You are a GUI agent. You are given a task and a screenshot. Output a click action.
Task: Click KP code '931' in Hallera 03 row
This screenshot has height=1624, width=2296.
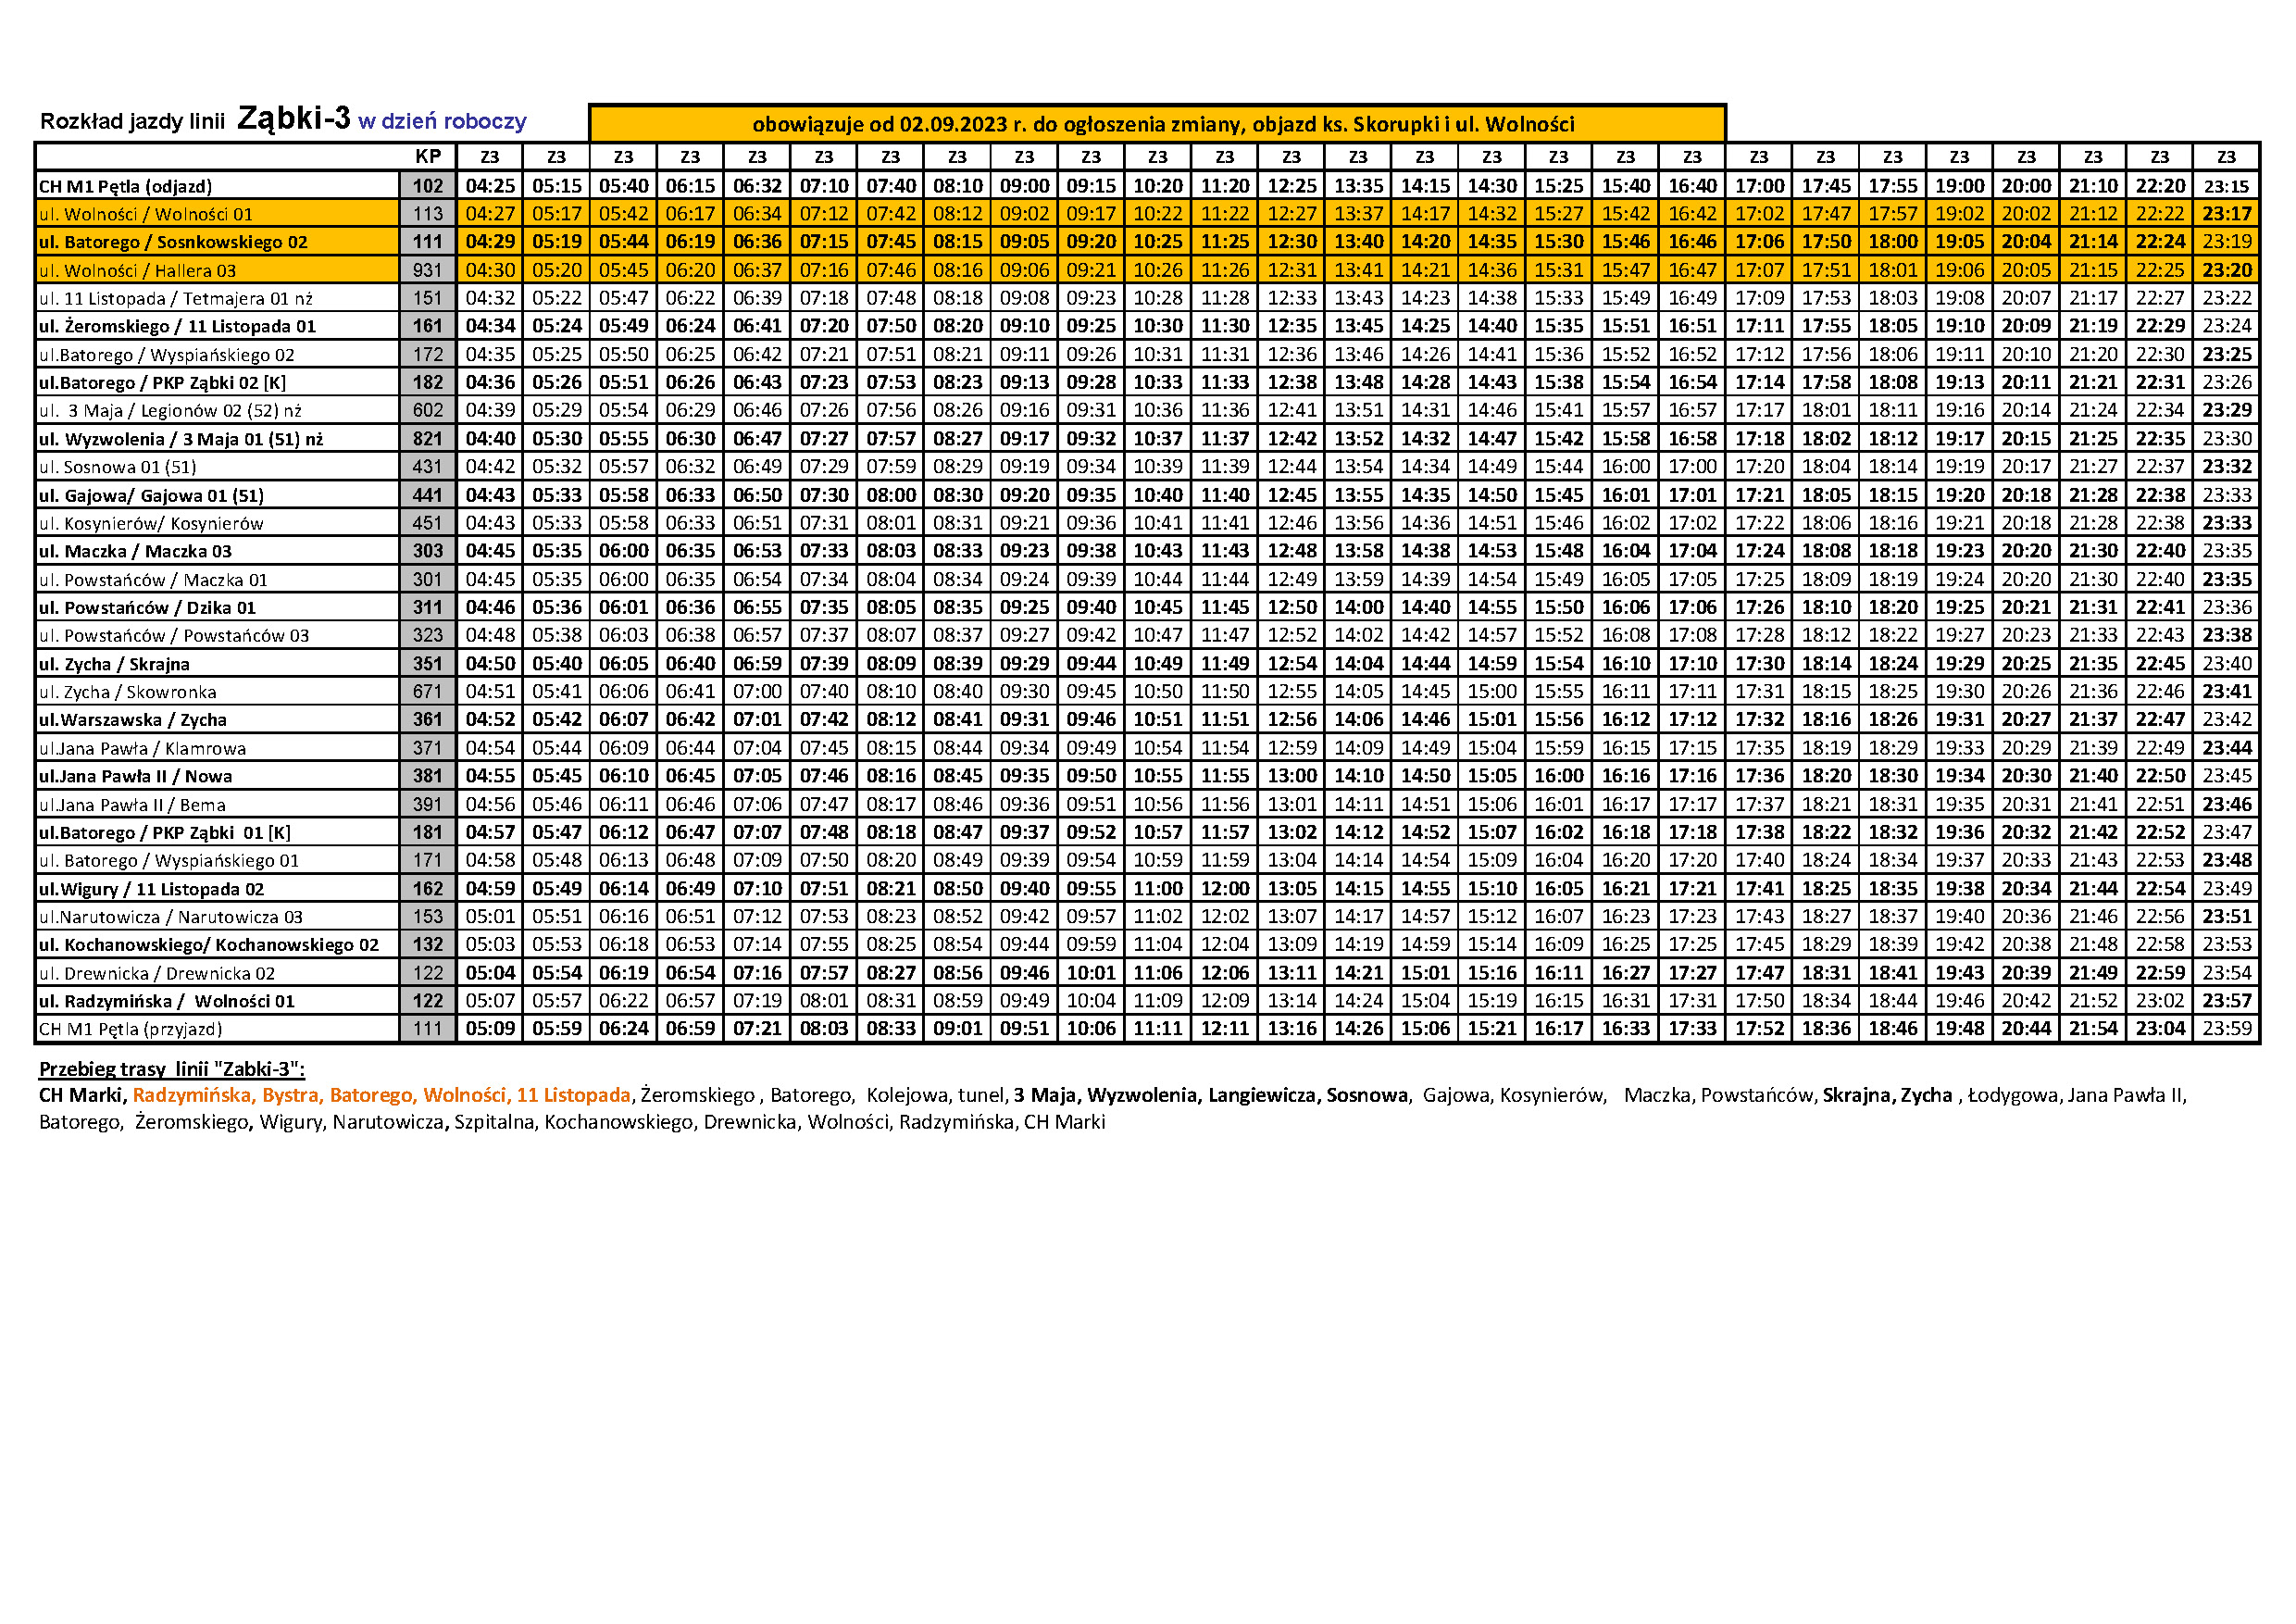pos(428,270)
